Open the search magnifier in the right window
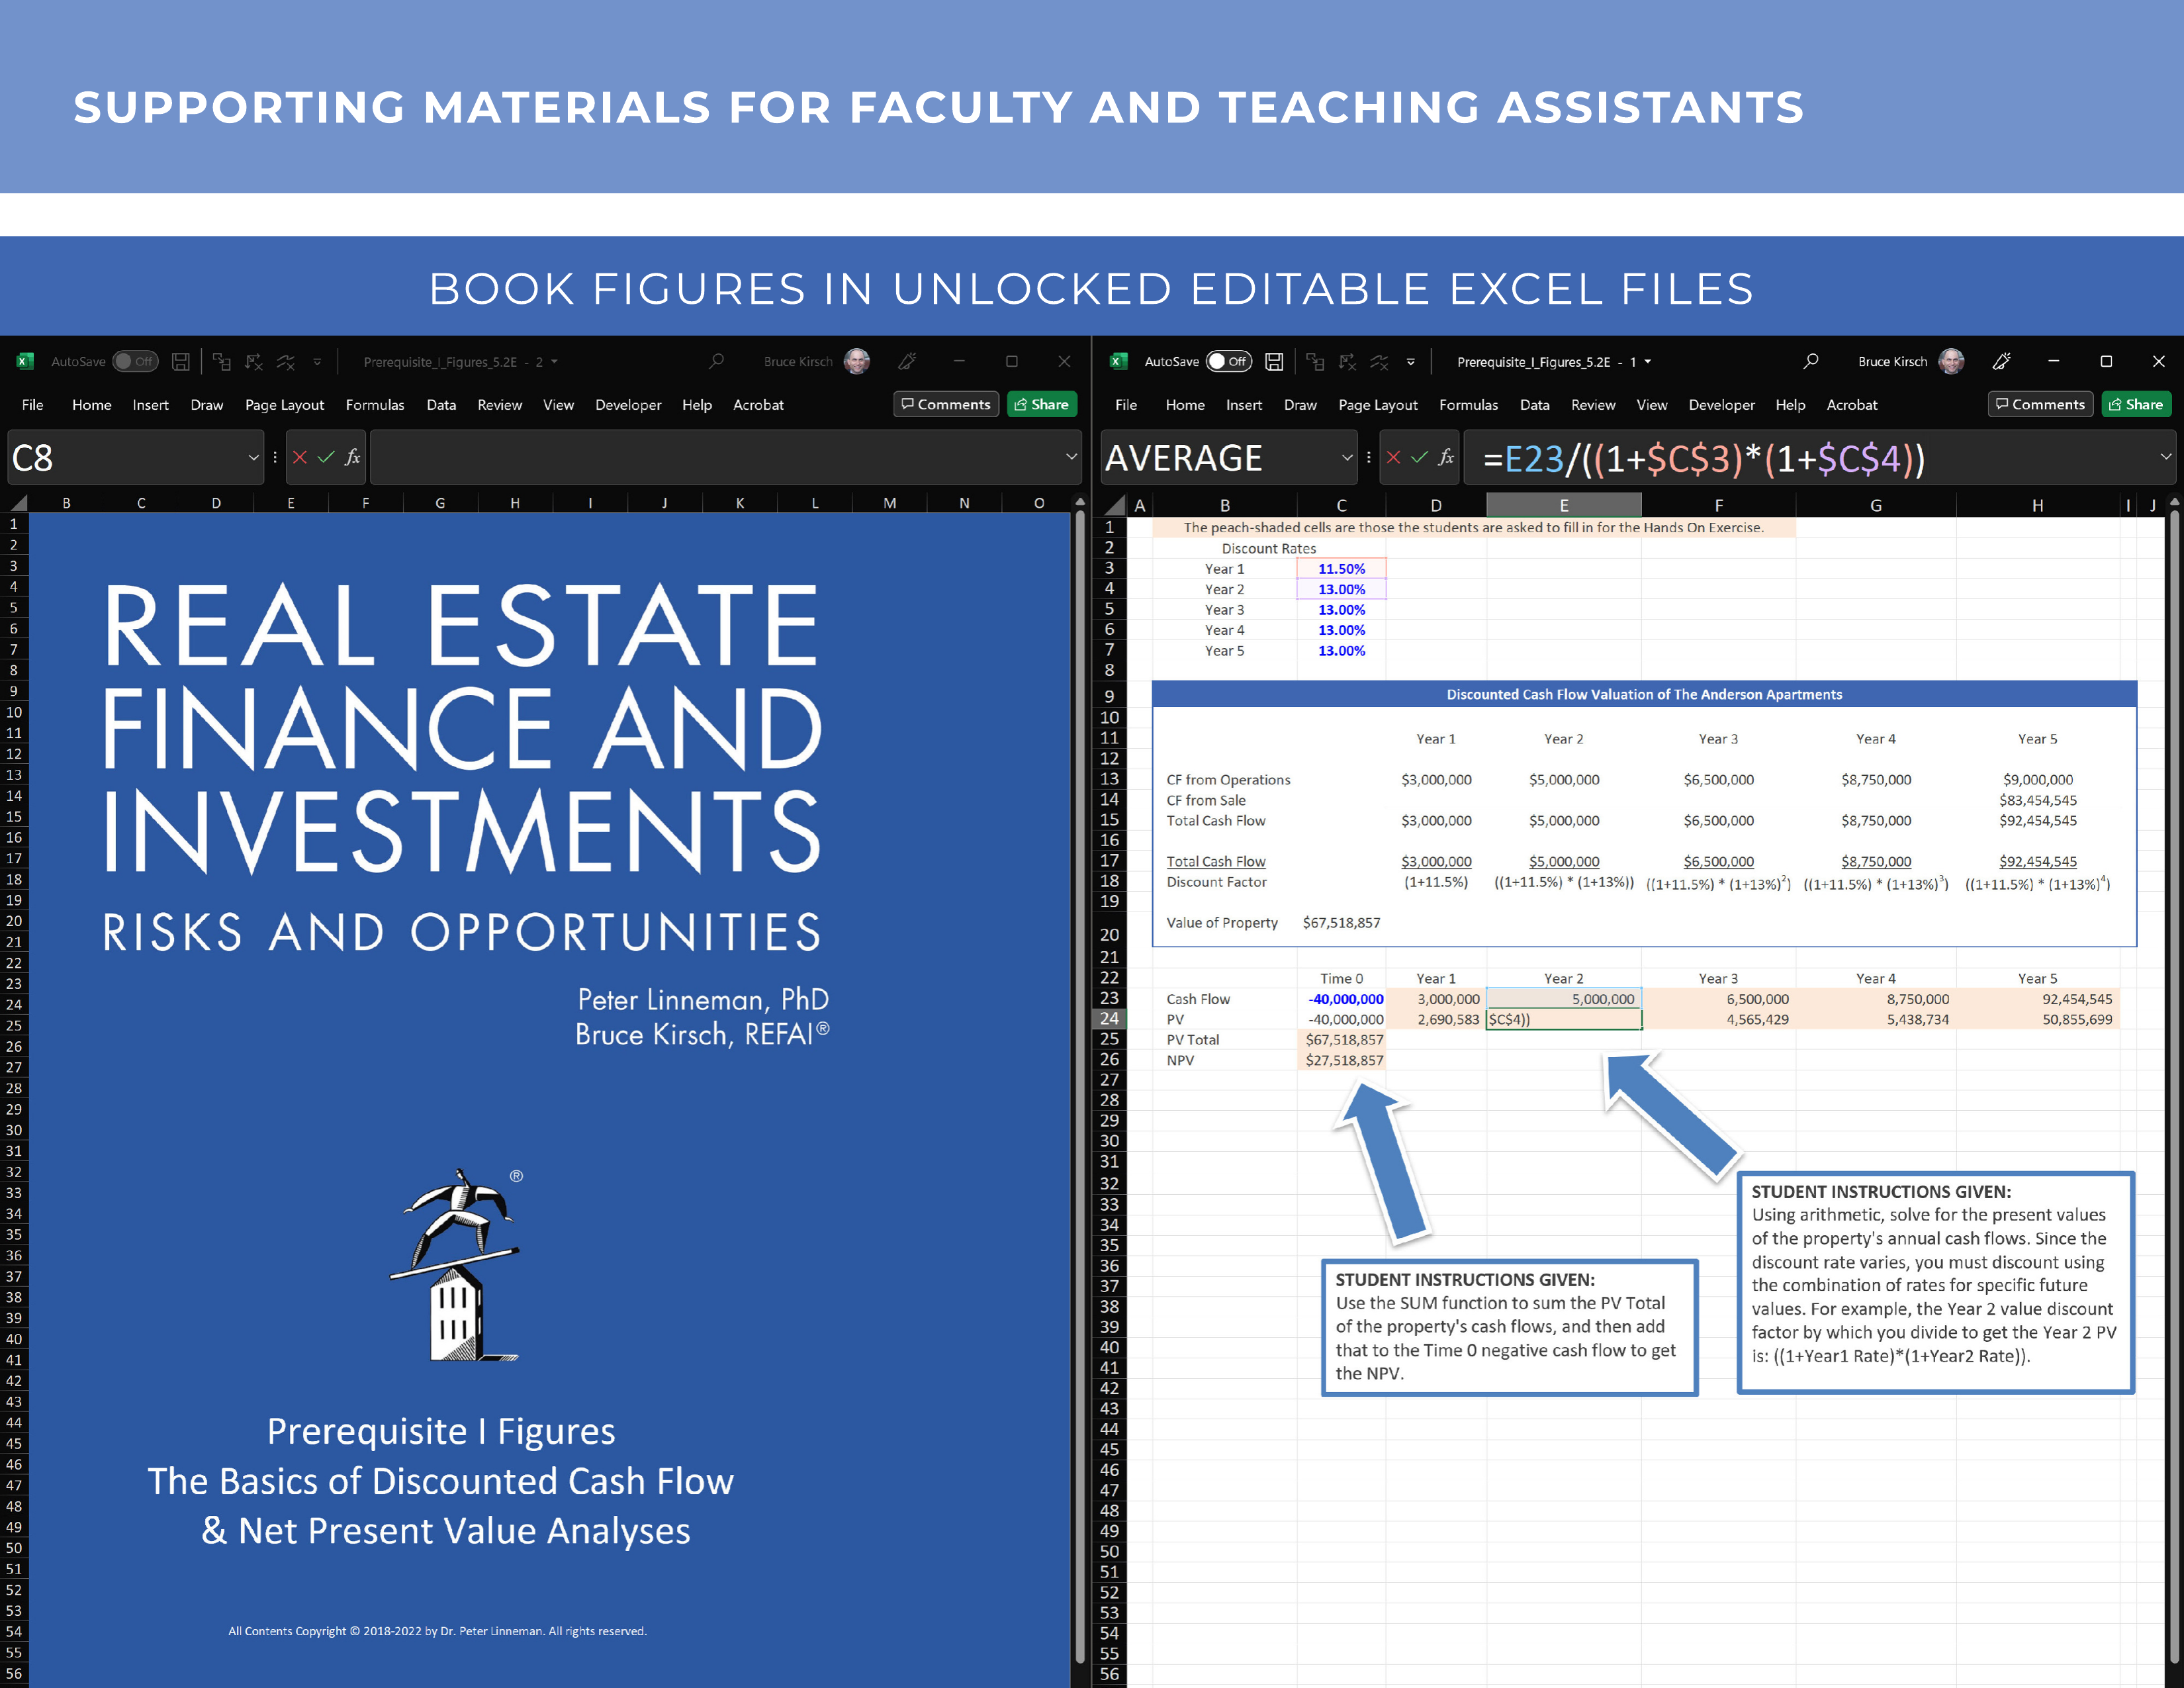The height and width of the screenshot is (1688, 2184). click(1811, 361)
